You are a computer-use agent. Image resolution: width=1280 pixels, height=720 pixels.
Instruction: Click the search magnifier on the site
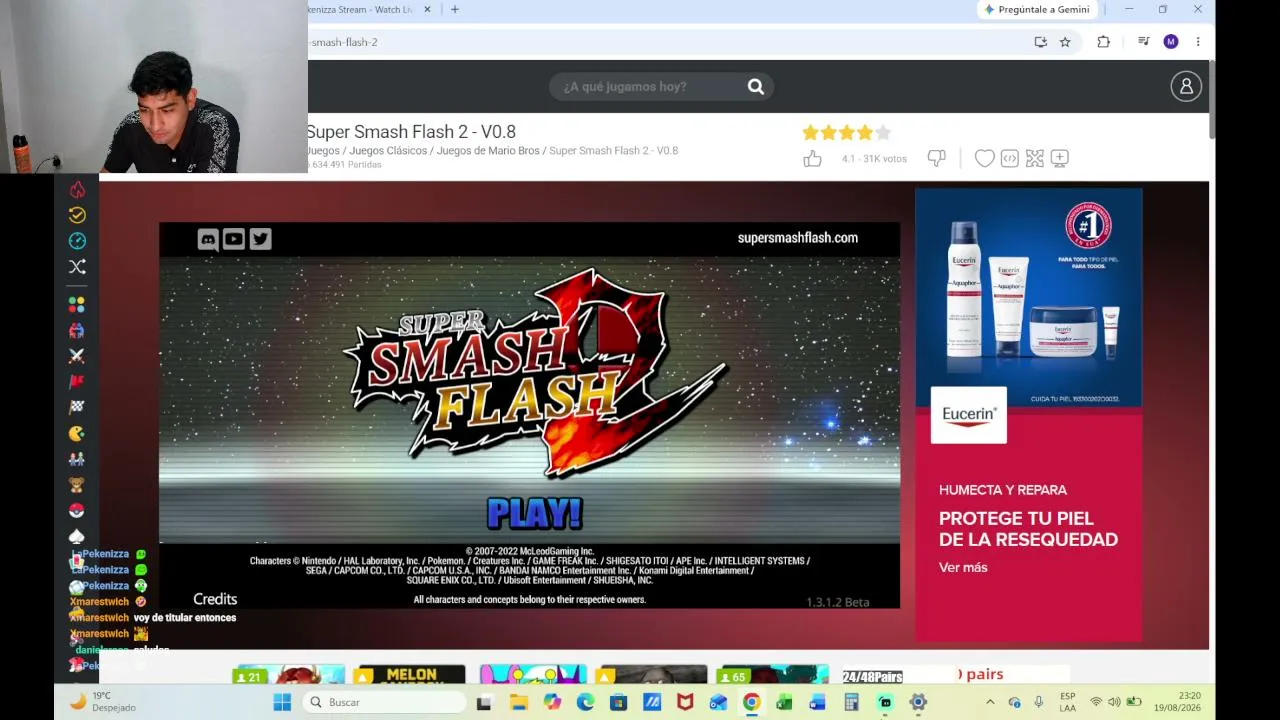[x=756, y=87]
